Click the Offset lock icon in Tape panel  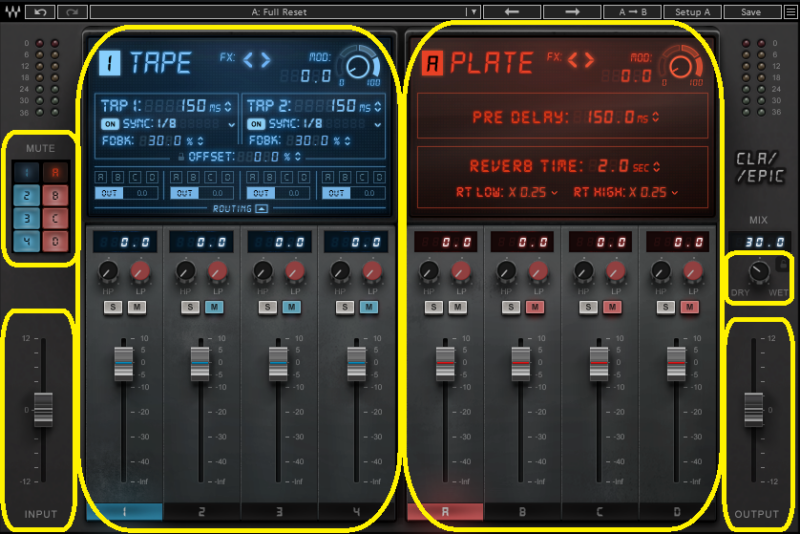pyautogui.click(x=180, y=157)
